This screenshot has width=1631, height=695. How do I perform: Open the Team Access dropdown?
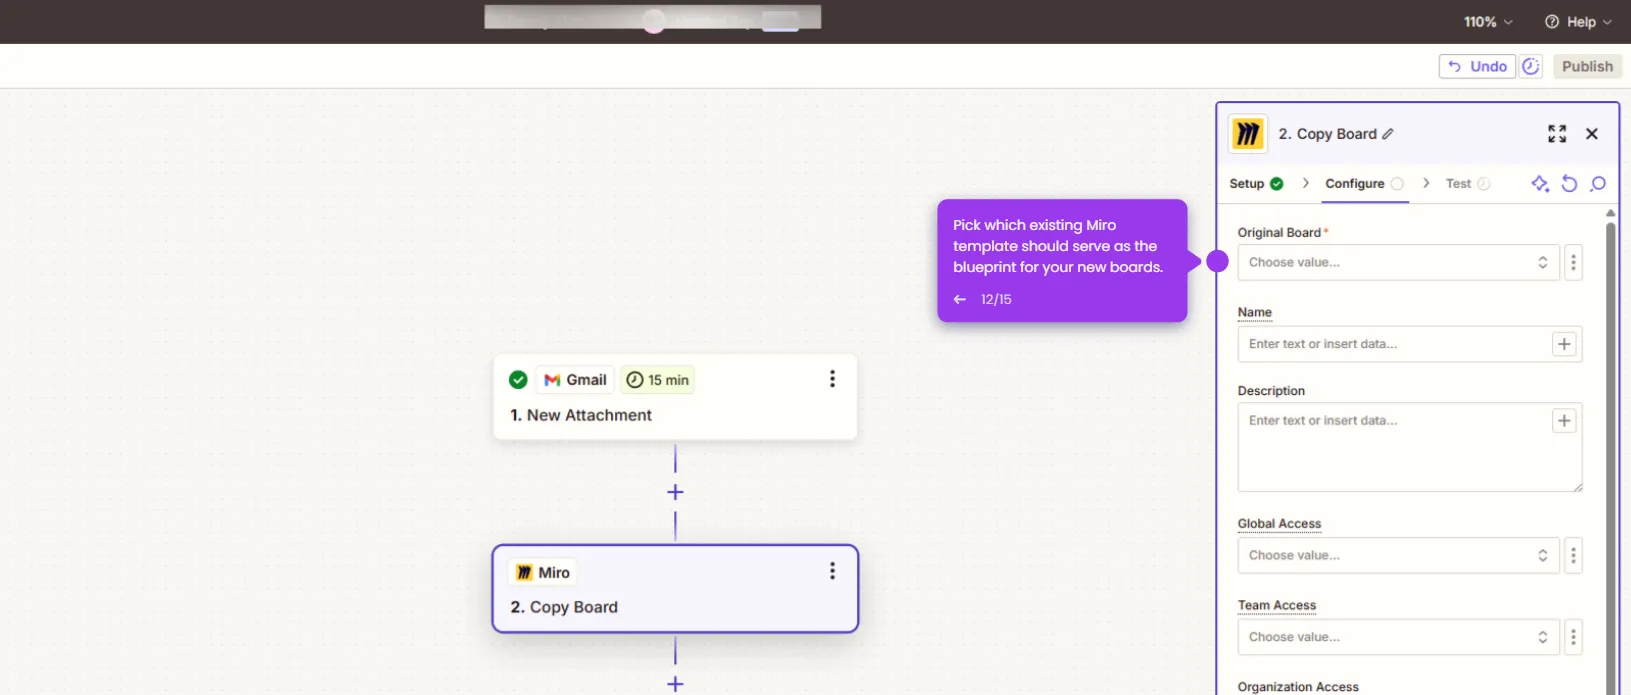[1398, 637]
